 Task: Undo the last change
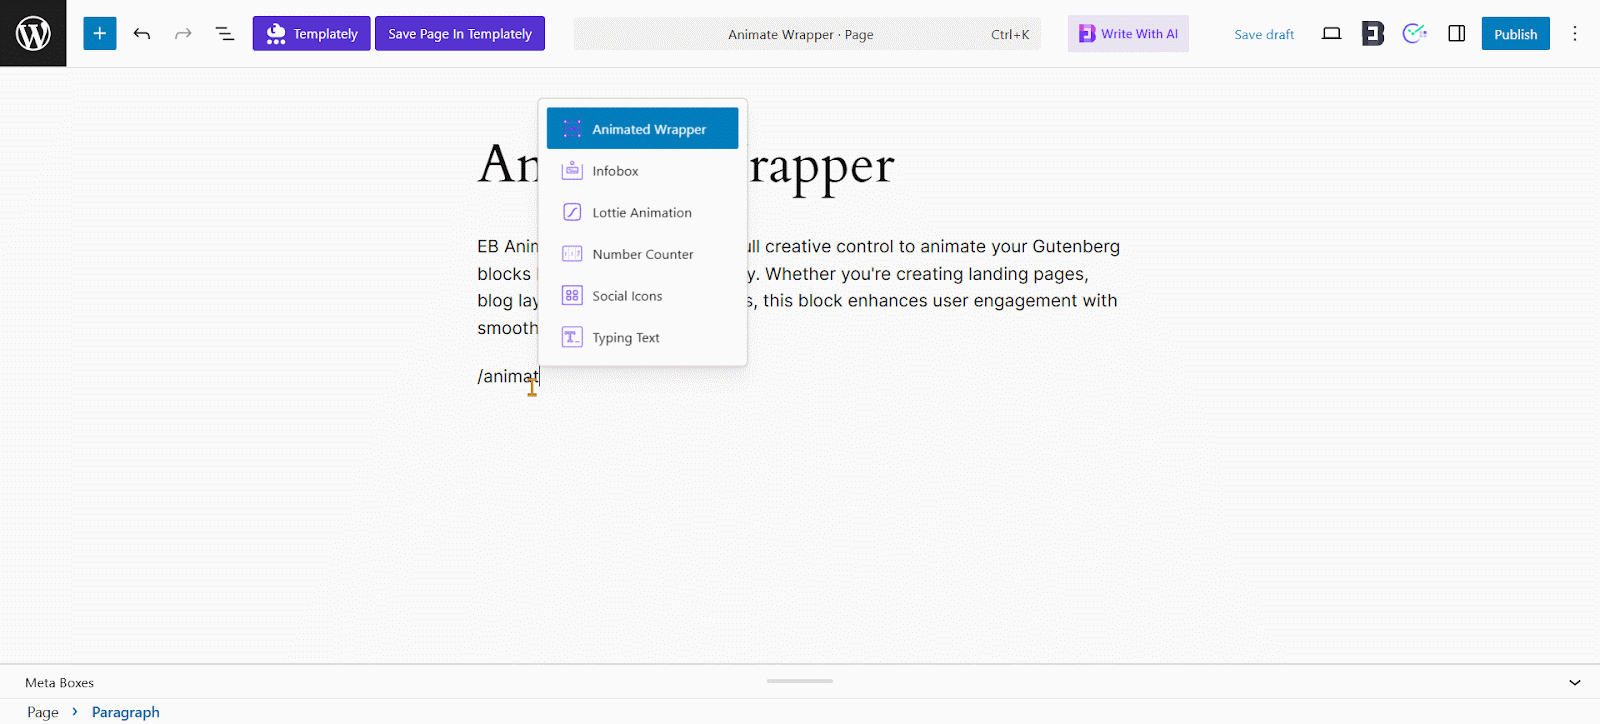click(142, 34)
